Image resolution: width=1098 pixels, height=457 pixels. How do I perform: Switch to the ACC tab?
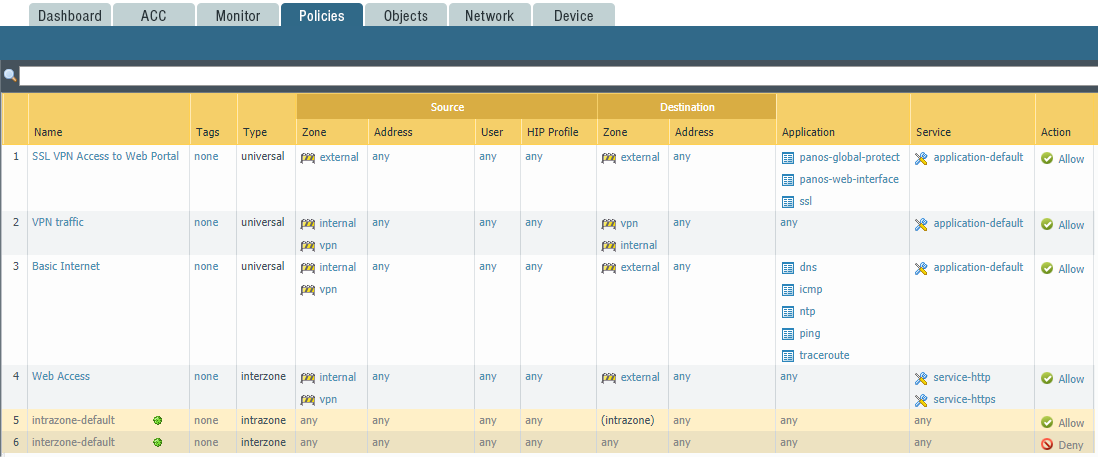tap(153, 15)
